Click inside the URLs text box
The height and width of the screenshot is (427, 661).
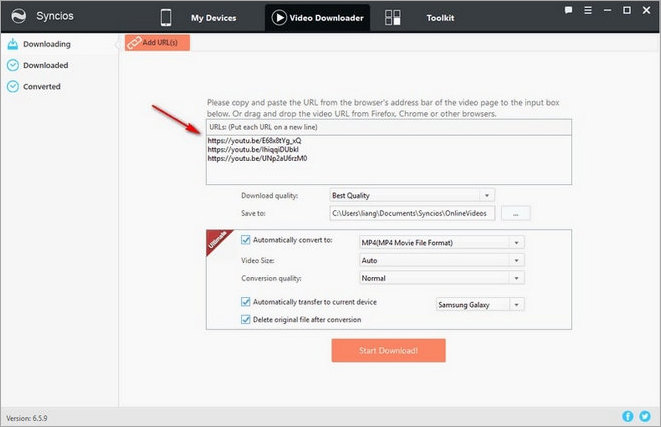(x=389, y=160)
